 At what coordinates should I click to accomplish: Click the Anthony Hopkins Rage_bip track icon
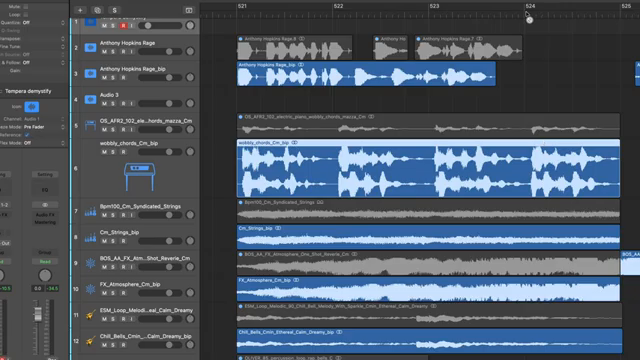coord(90,74)
